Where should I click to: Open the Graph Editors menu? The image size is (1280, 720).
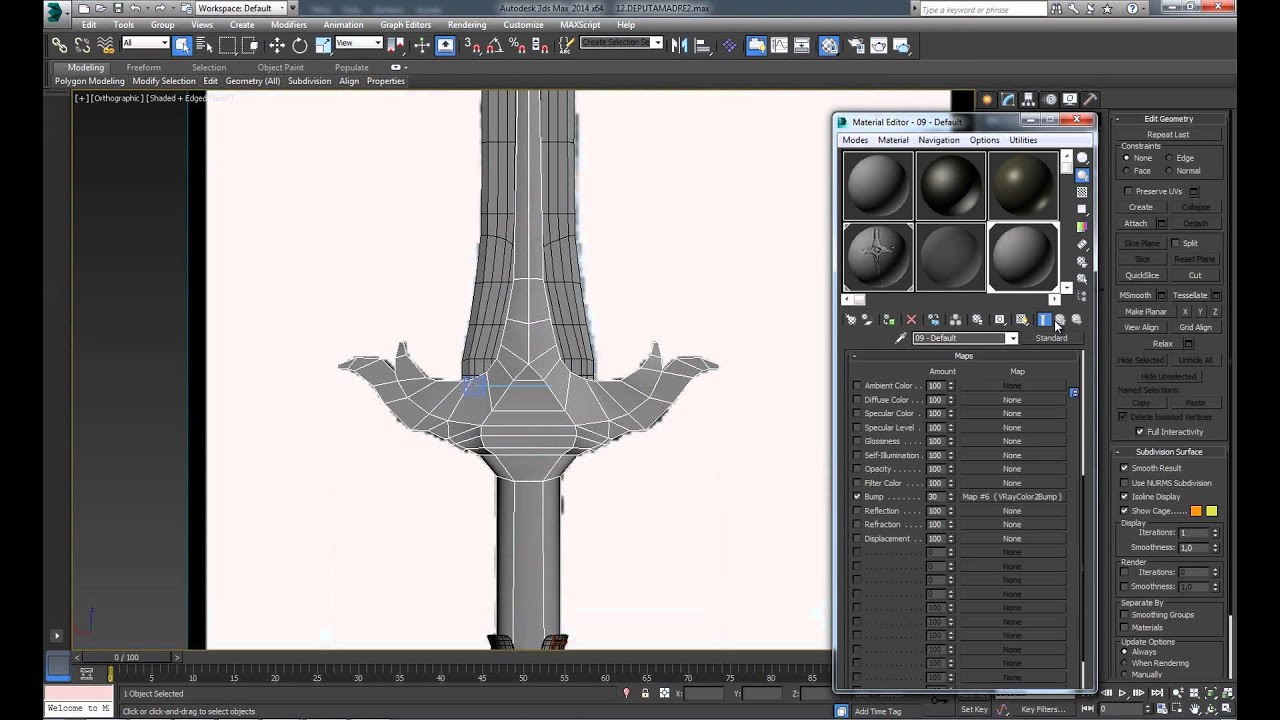click(x=406, y=25)
